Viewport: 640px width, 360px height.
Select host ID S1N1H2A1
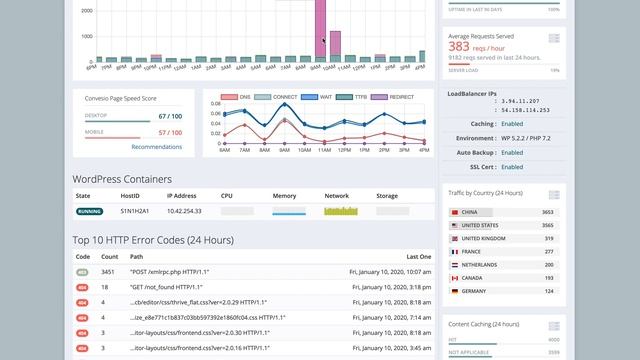coord(135,211)
